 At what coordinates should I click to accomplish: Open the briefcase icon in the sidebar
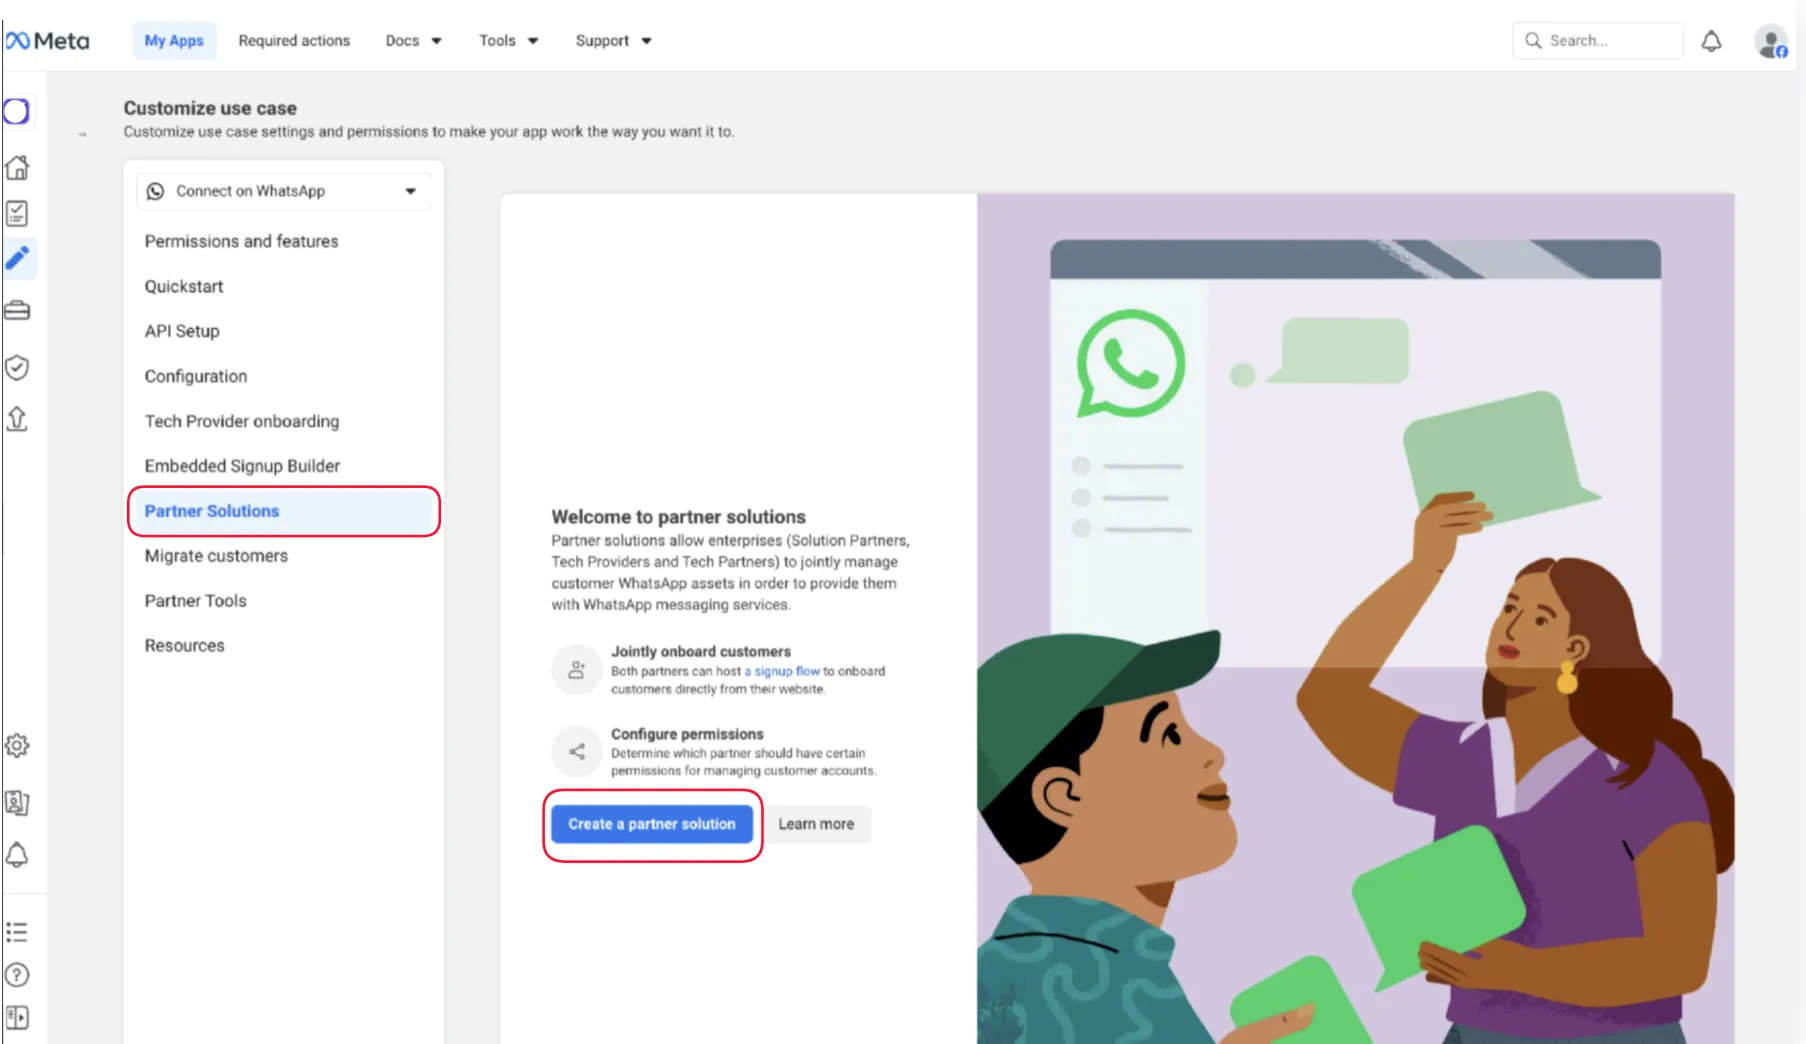[x=17, y=311]
